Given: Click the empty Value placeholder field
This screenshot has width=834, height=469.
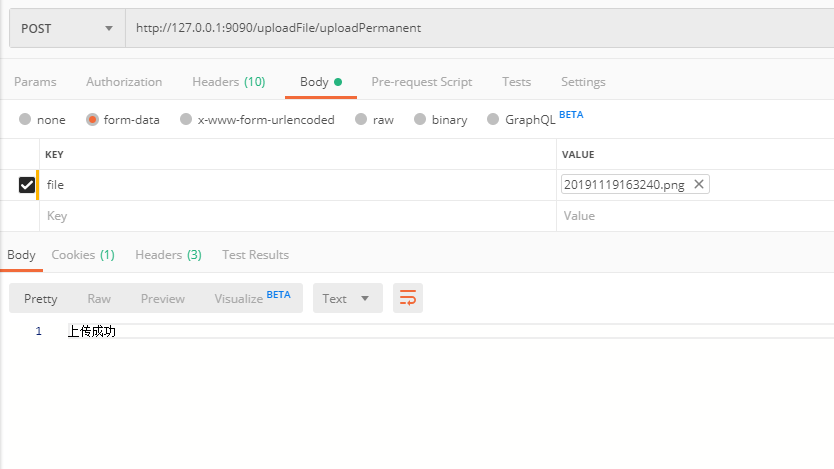Looking at the screenshot, I should tap(695, 216).
